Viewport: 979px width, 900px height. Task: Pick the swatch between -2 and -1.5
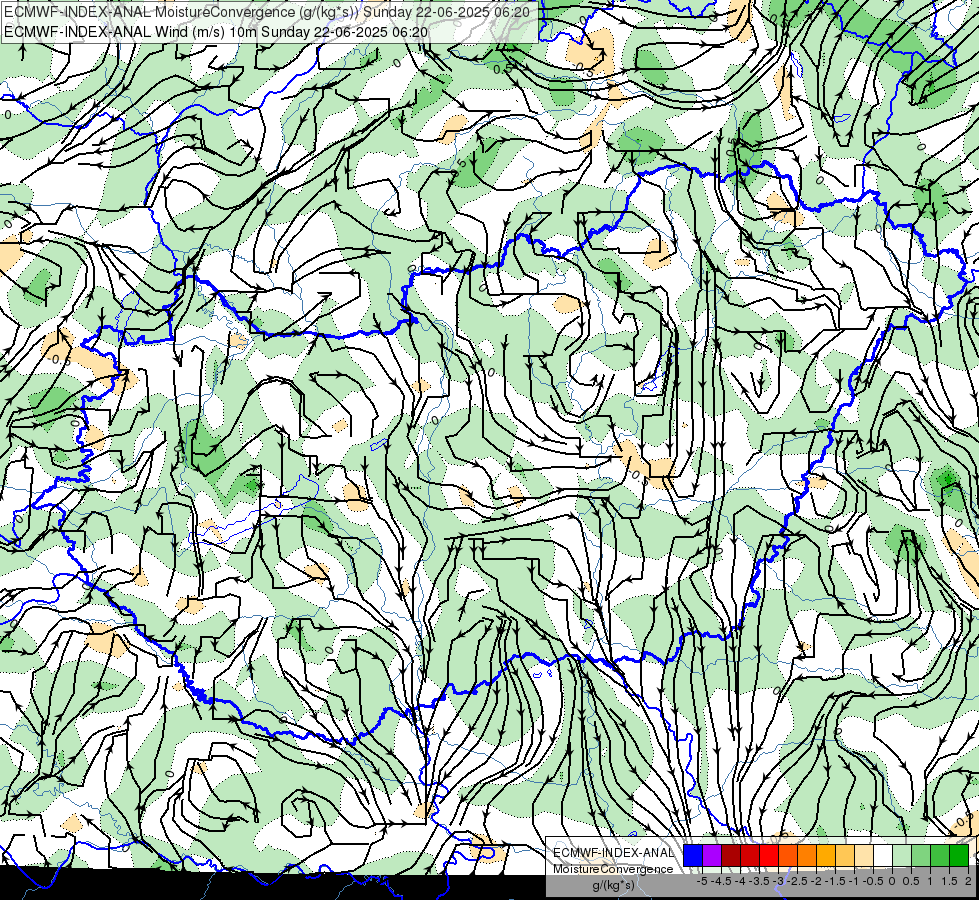tap(826, 856)
